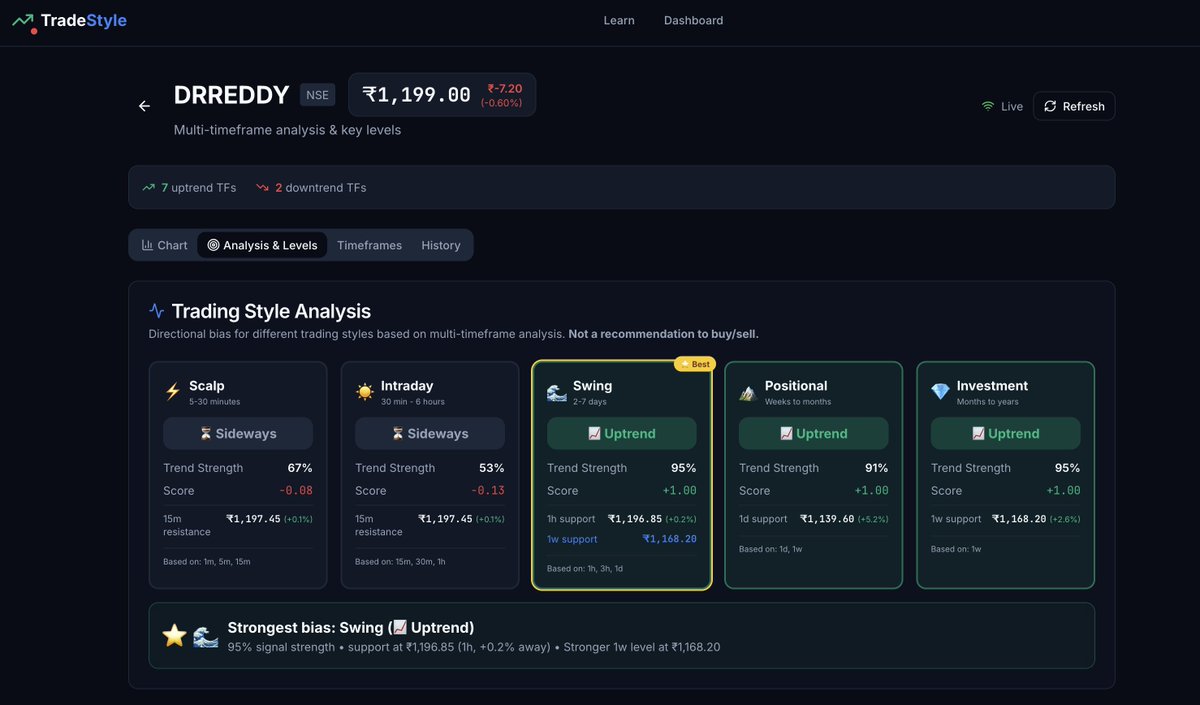The image size is (1200, 705).
Task: Click the Sideways badge on Scalp card
Action: tap(238, 433)
